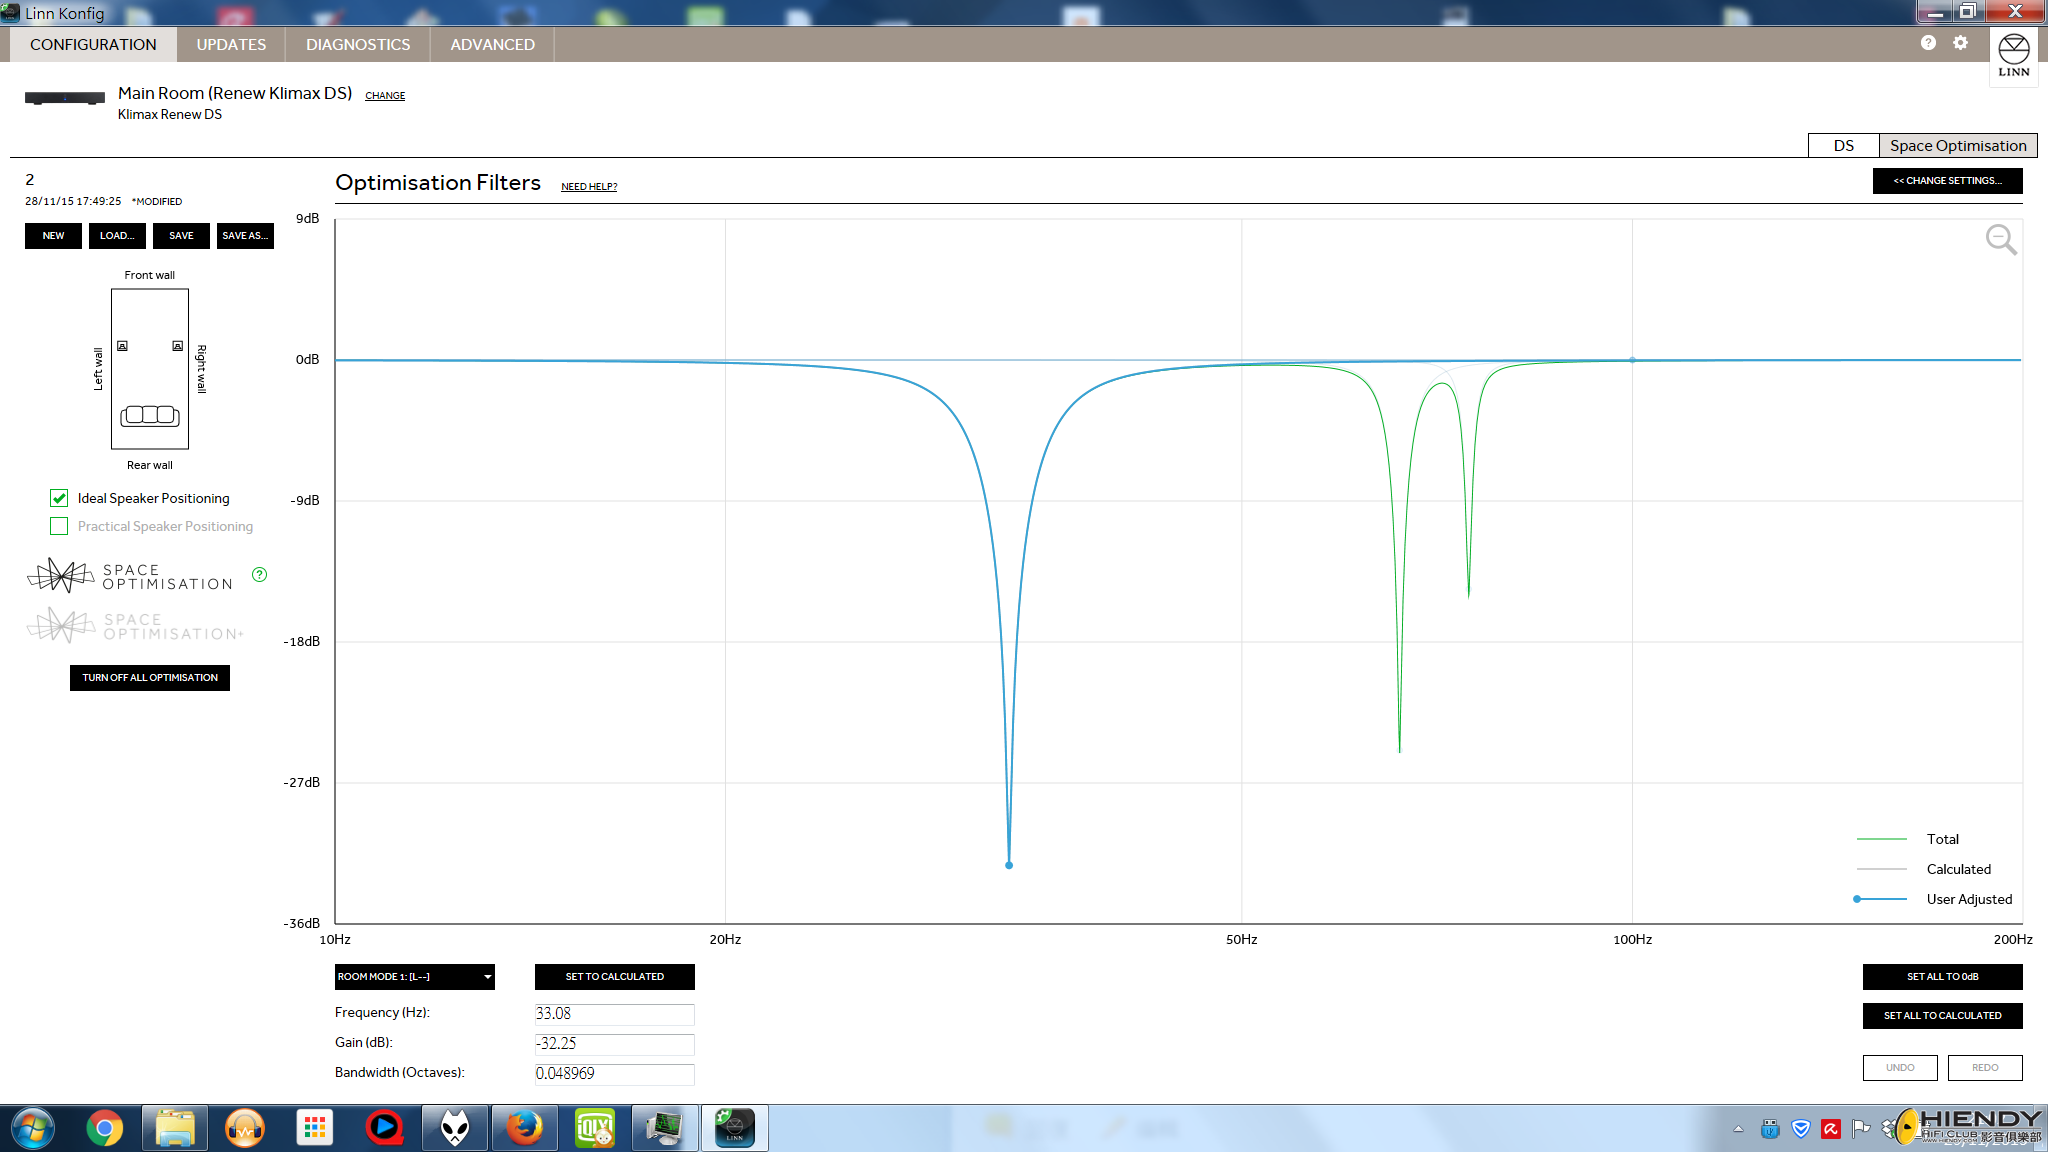
Task: Open the Updates tab
Action: click(231, 45)
